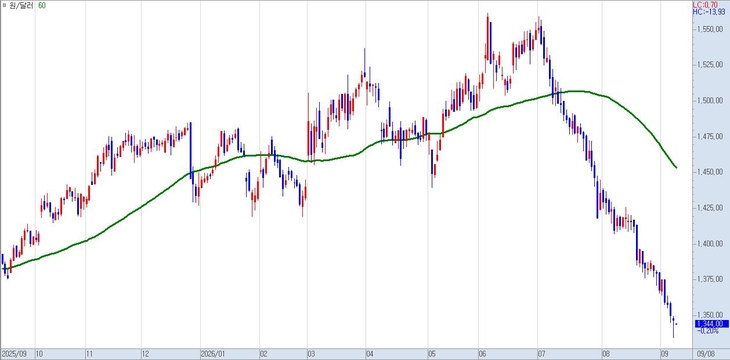
Task: Click the green 60 moving-average label
Action: pyautogui.click(x=42, y=7)
